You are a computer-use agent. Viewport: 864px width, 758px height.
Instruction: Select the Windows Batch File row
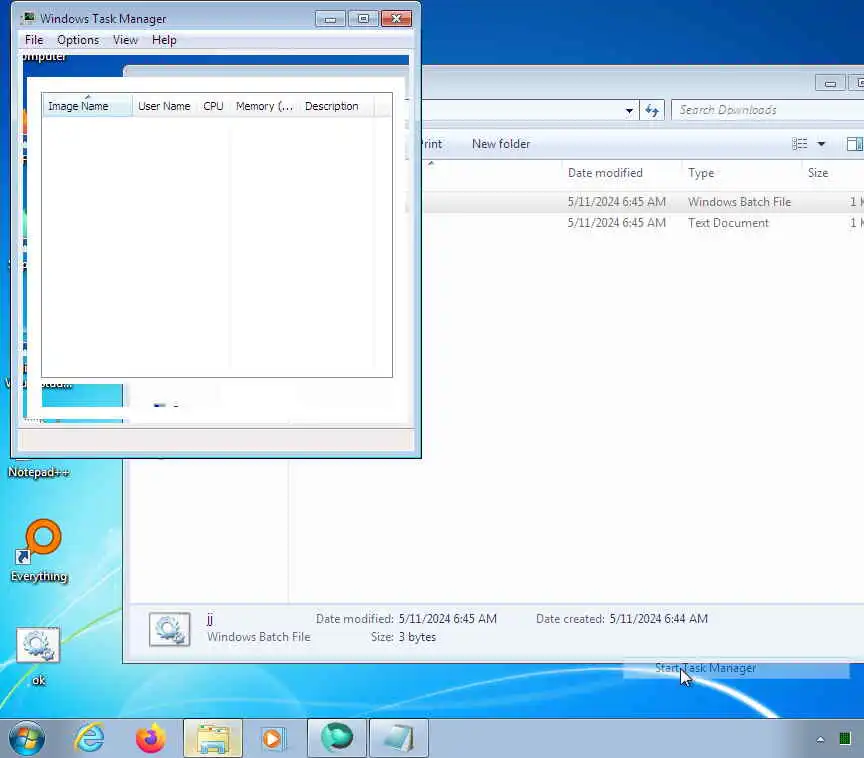point(643,202)
